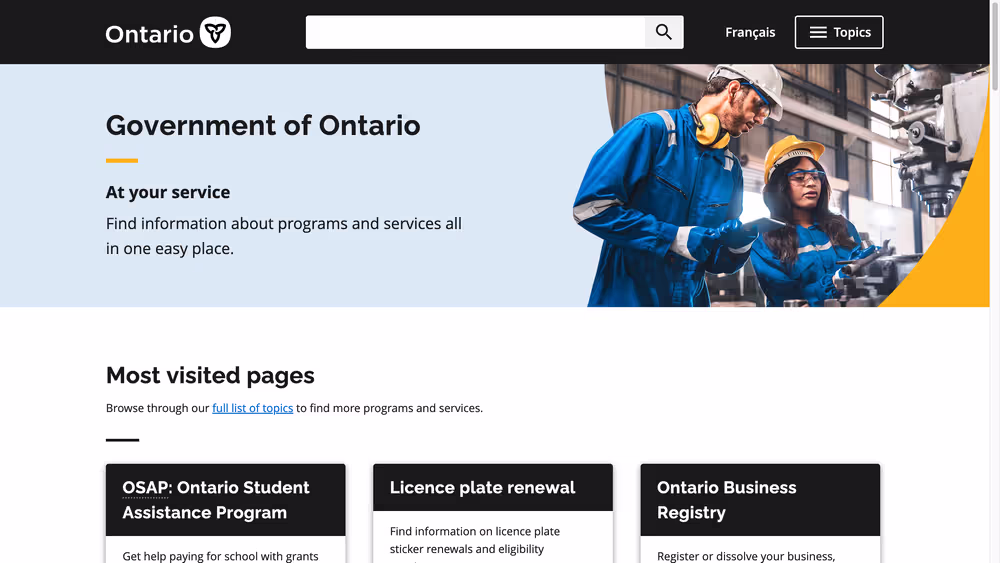Click 'Get help paying for school' description text

coord(220,556)
